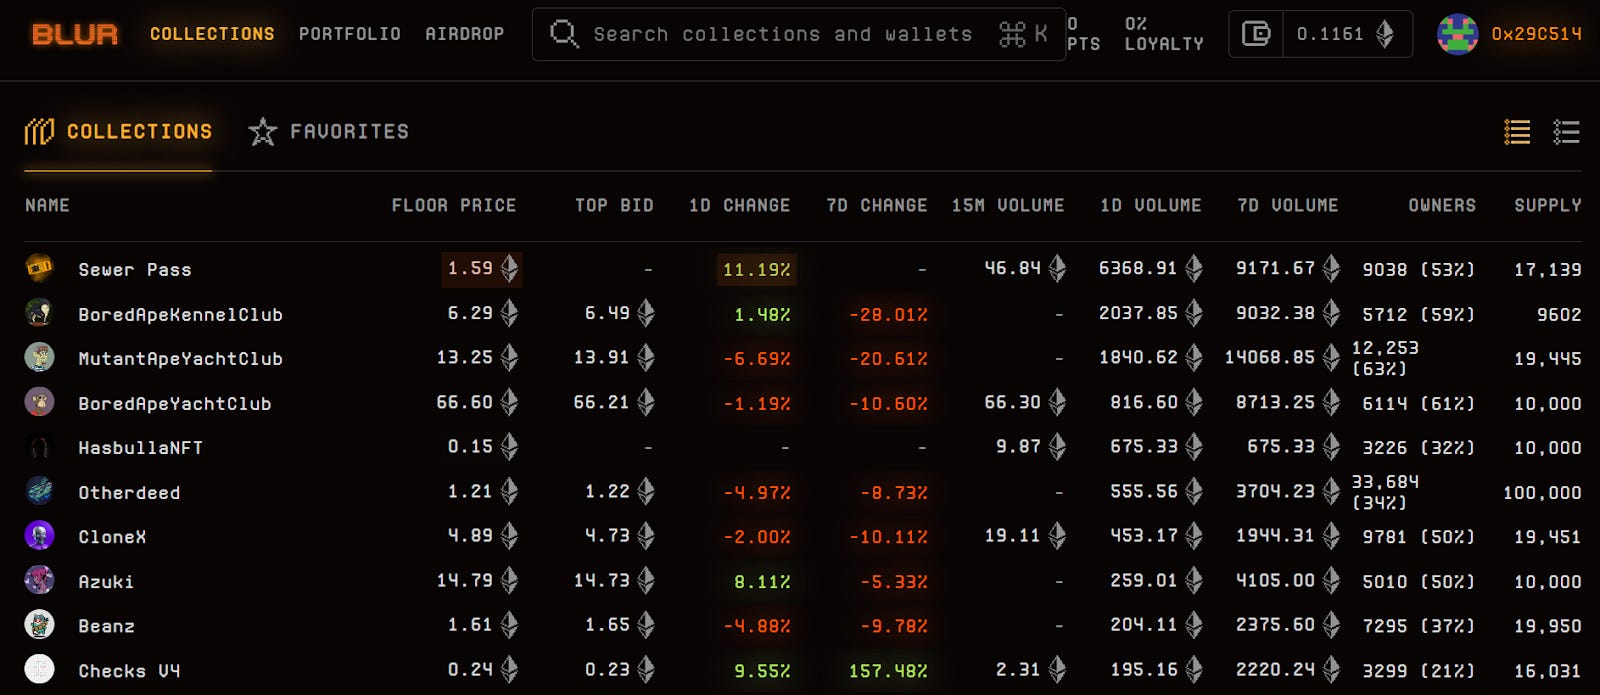Sort by OWNERS column header

point(1442,205)
